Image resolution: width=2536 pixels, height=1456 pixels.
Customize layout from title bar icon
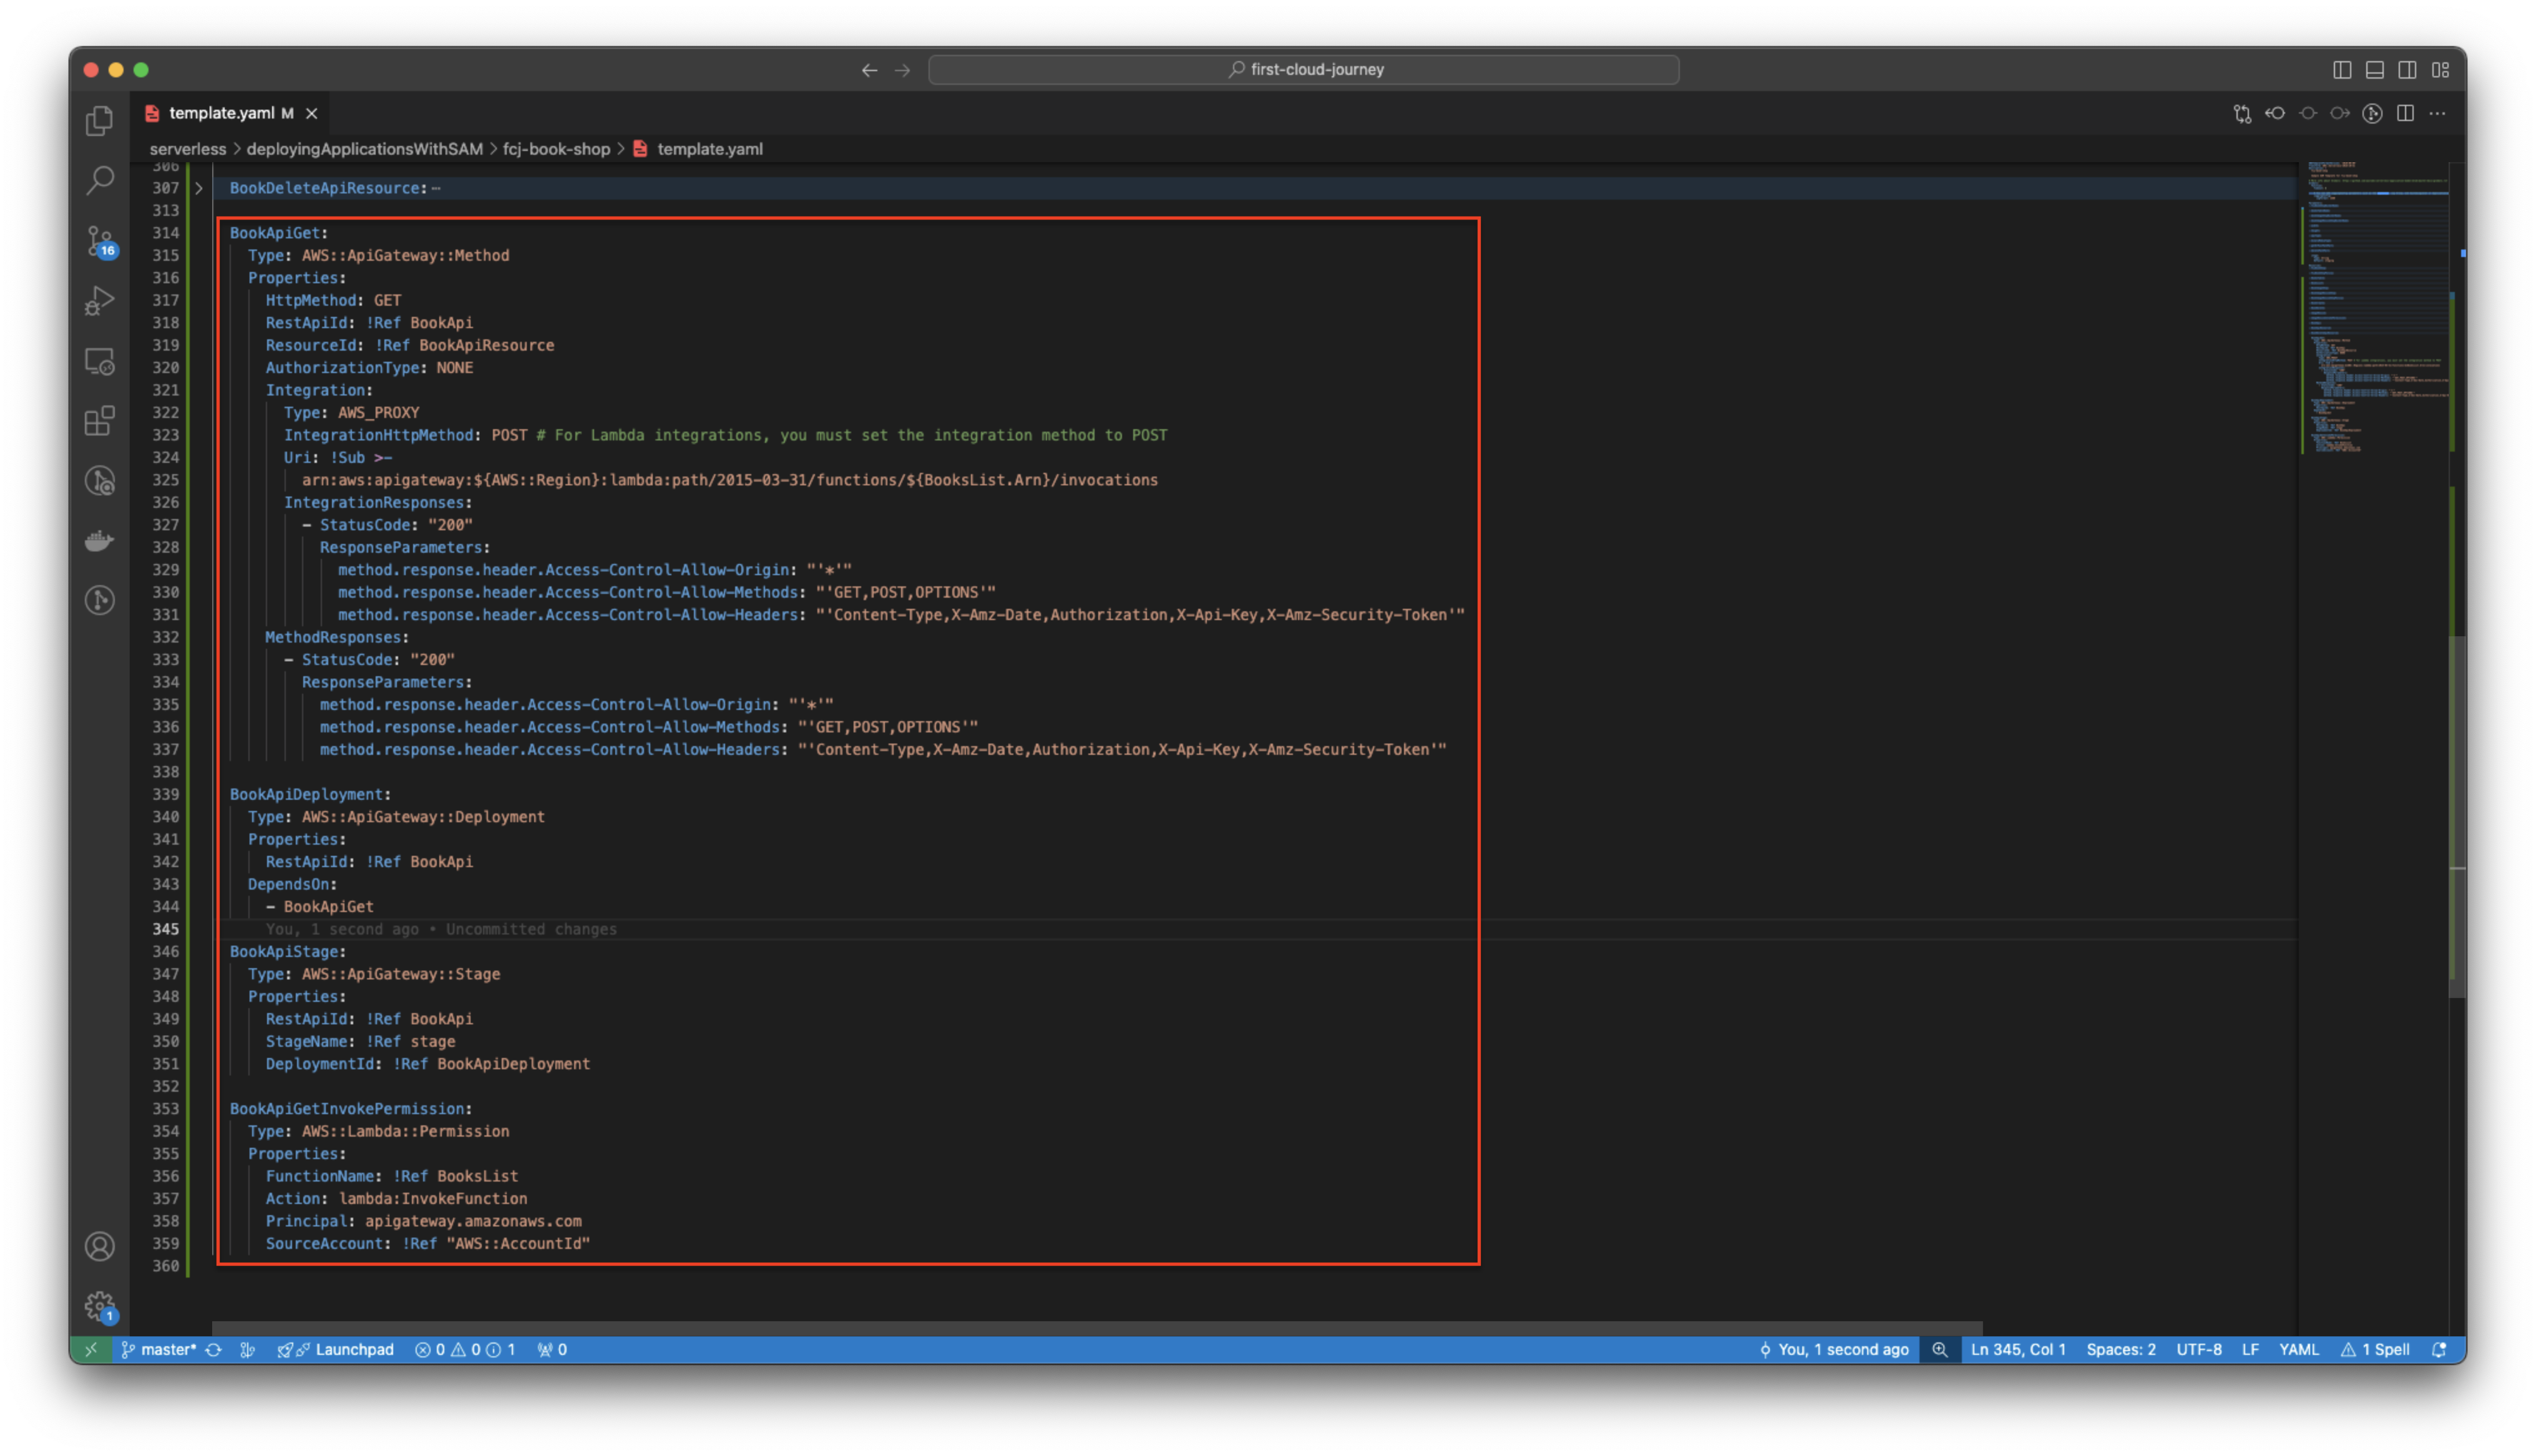[x=2441, y=69]
